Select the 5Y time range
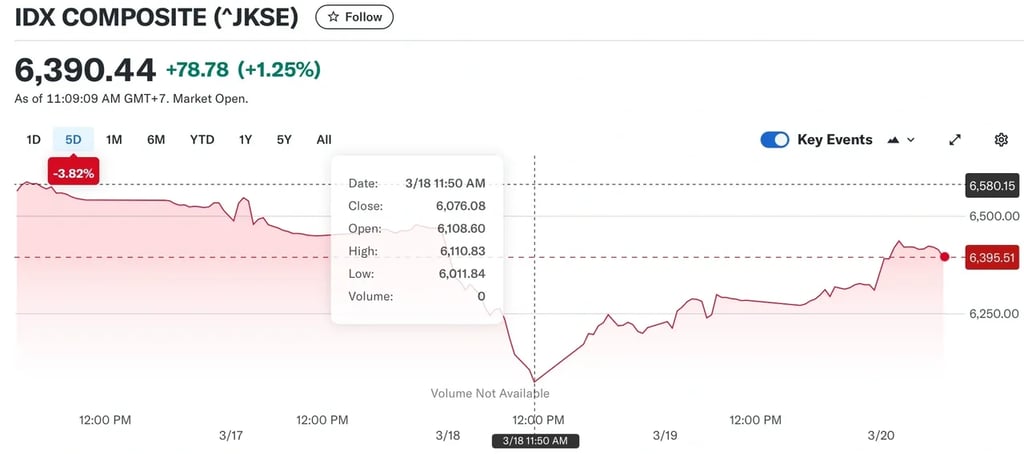Viewport: 1024px width, 454px height. [x=284, y=140]
